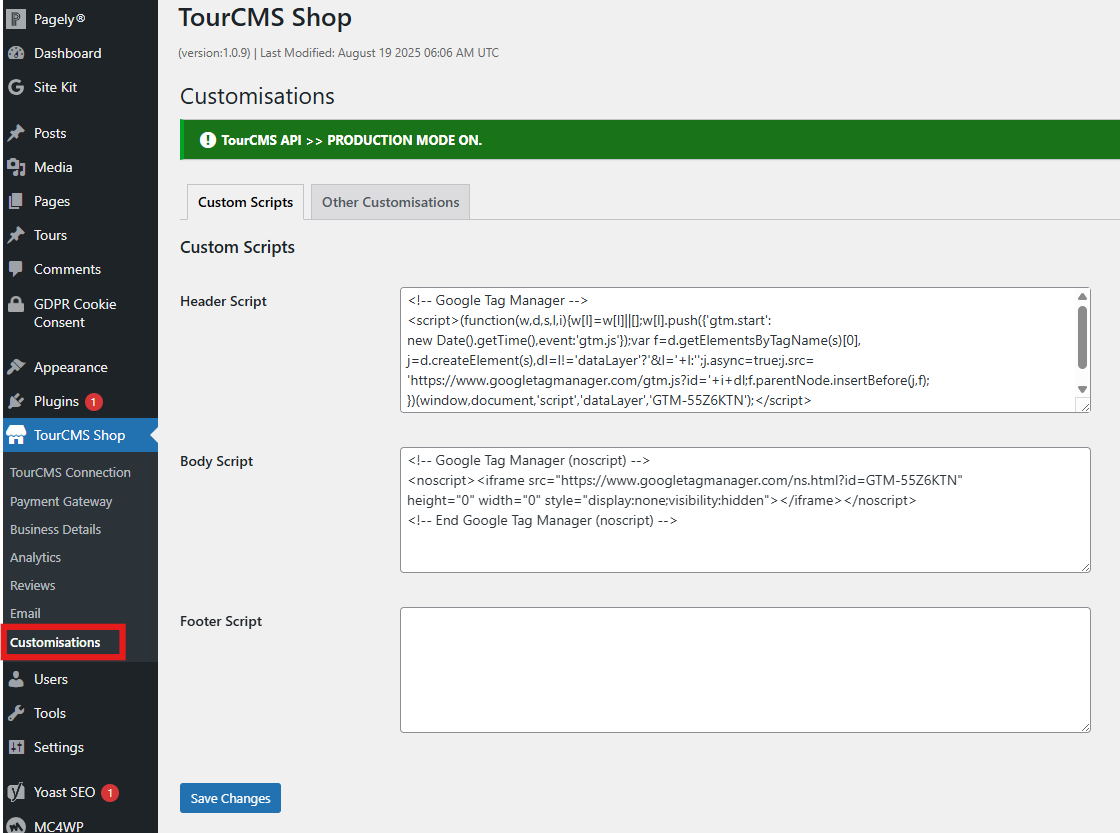The image size is (1120, 833).
Task: Click the Comments speech bubble icon
Action: click(16, 269)
